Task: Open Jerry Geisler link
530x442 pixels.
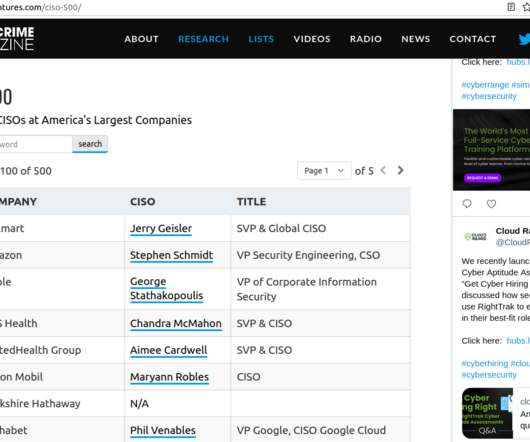Action: pos(161,228)
